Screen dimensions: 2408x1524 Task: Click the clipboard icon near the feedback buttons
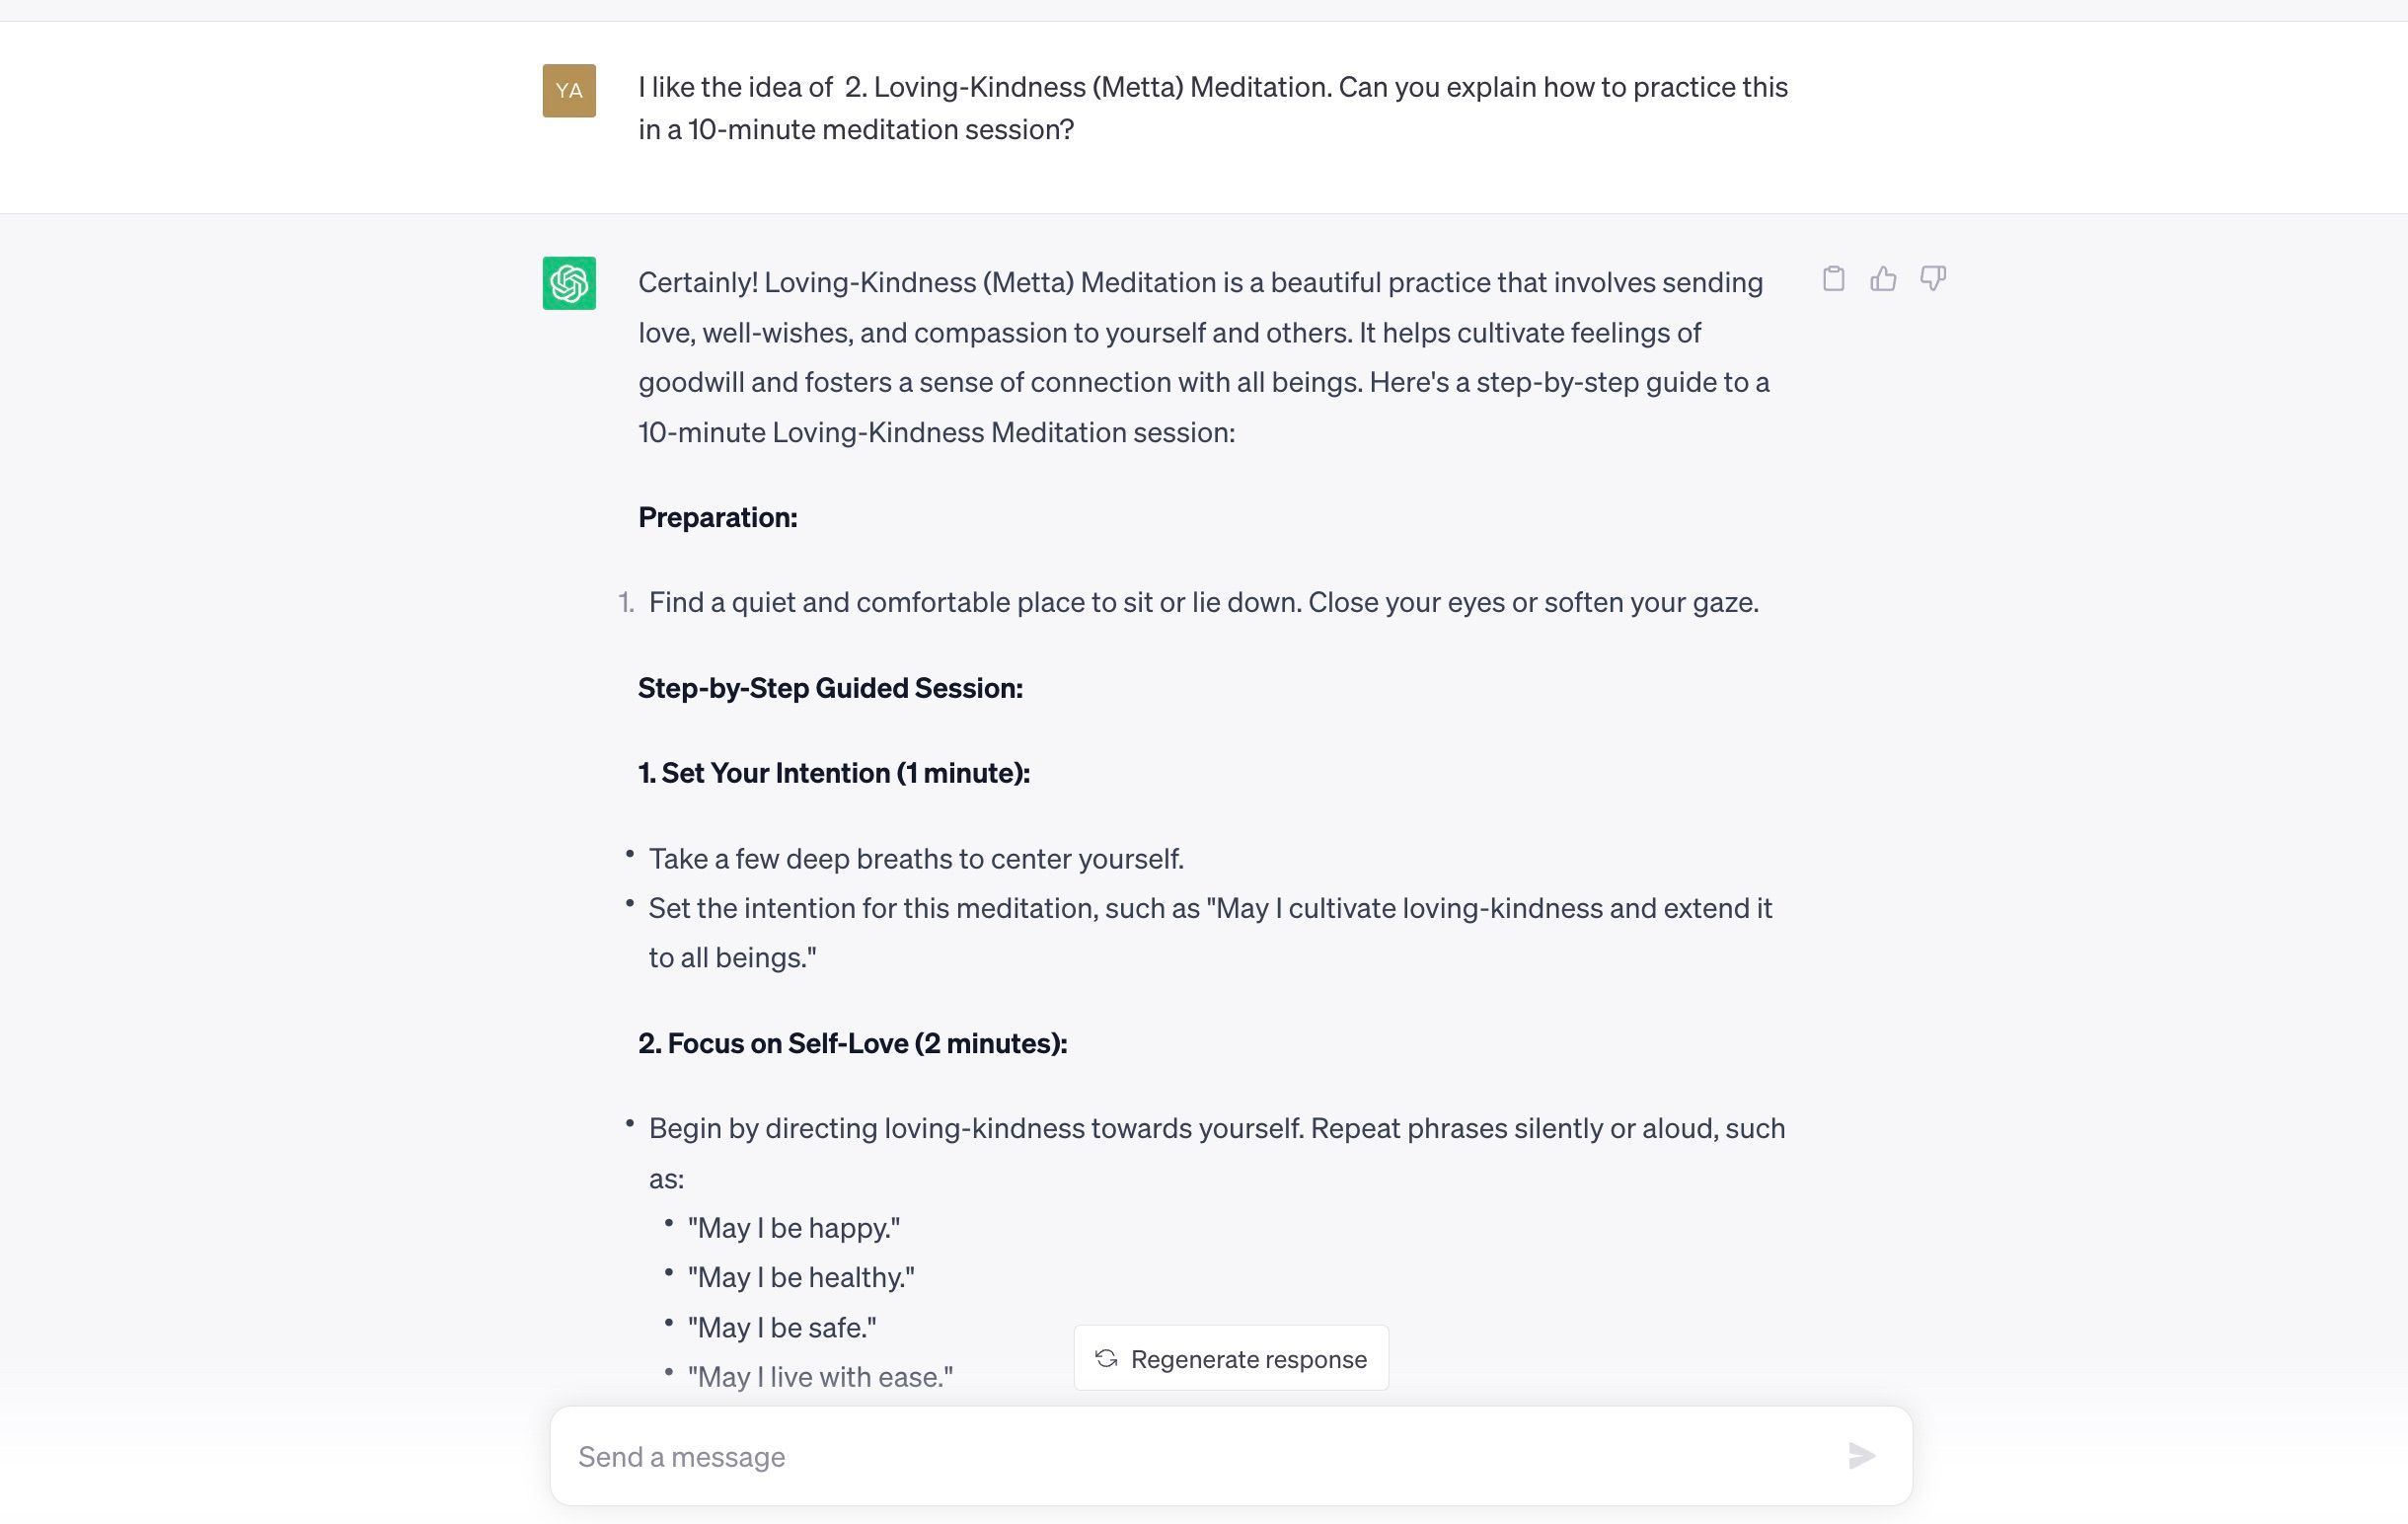(x=1834, y=280)
